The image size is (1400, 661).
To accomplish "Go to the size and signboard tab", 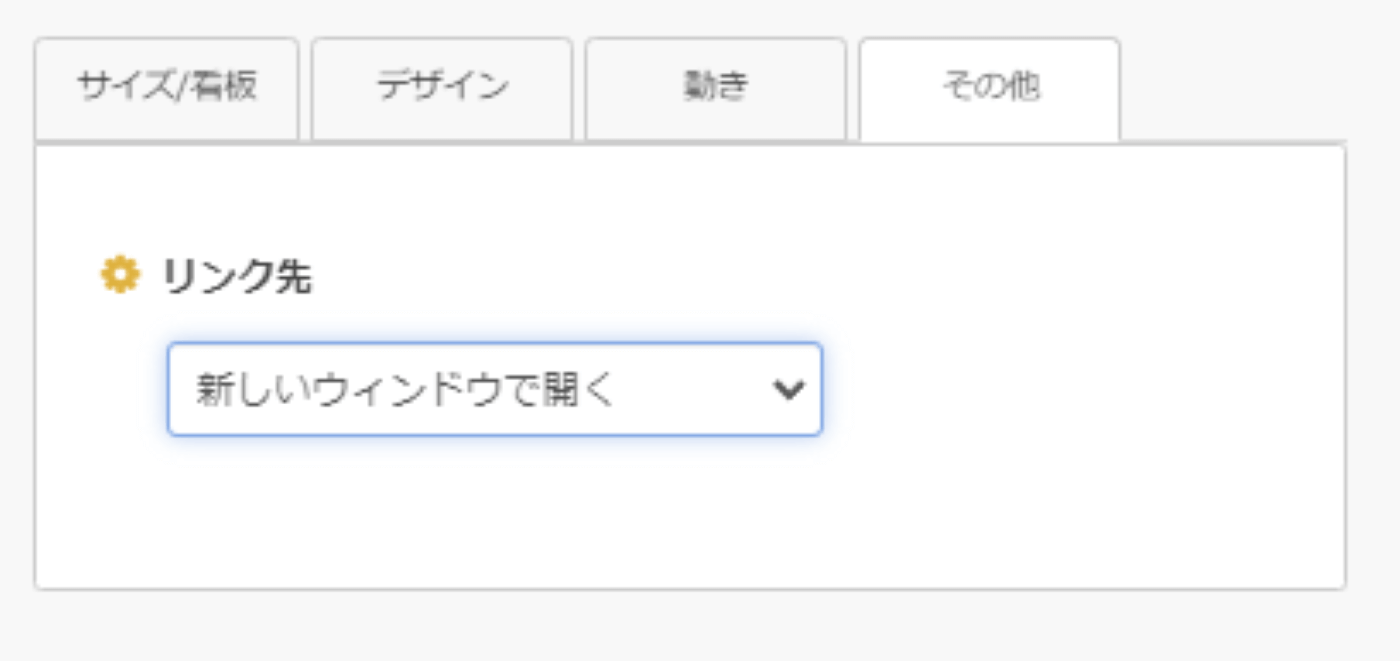I will pos(167,88).
